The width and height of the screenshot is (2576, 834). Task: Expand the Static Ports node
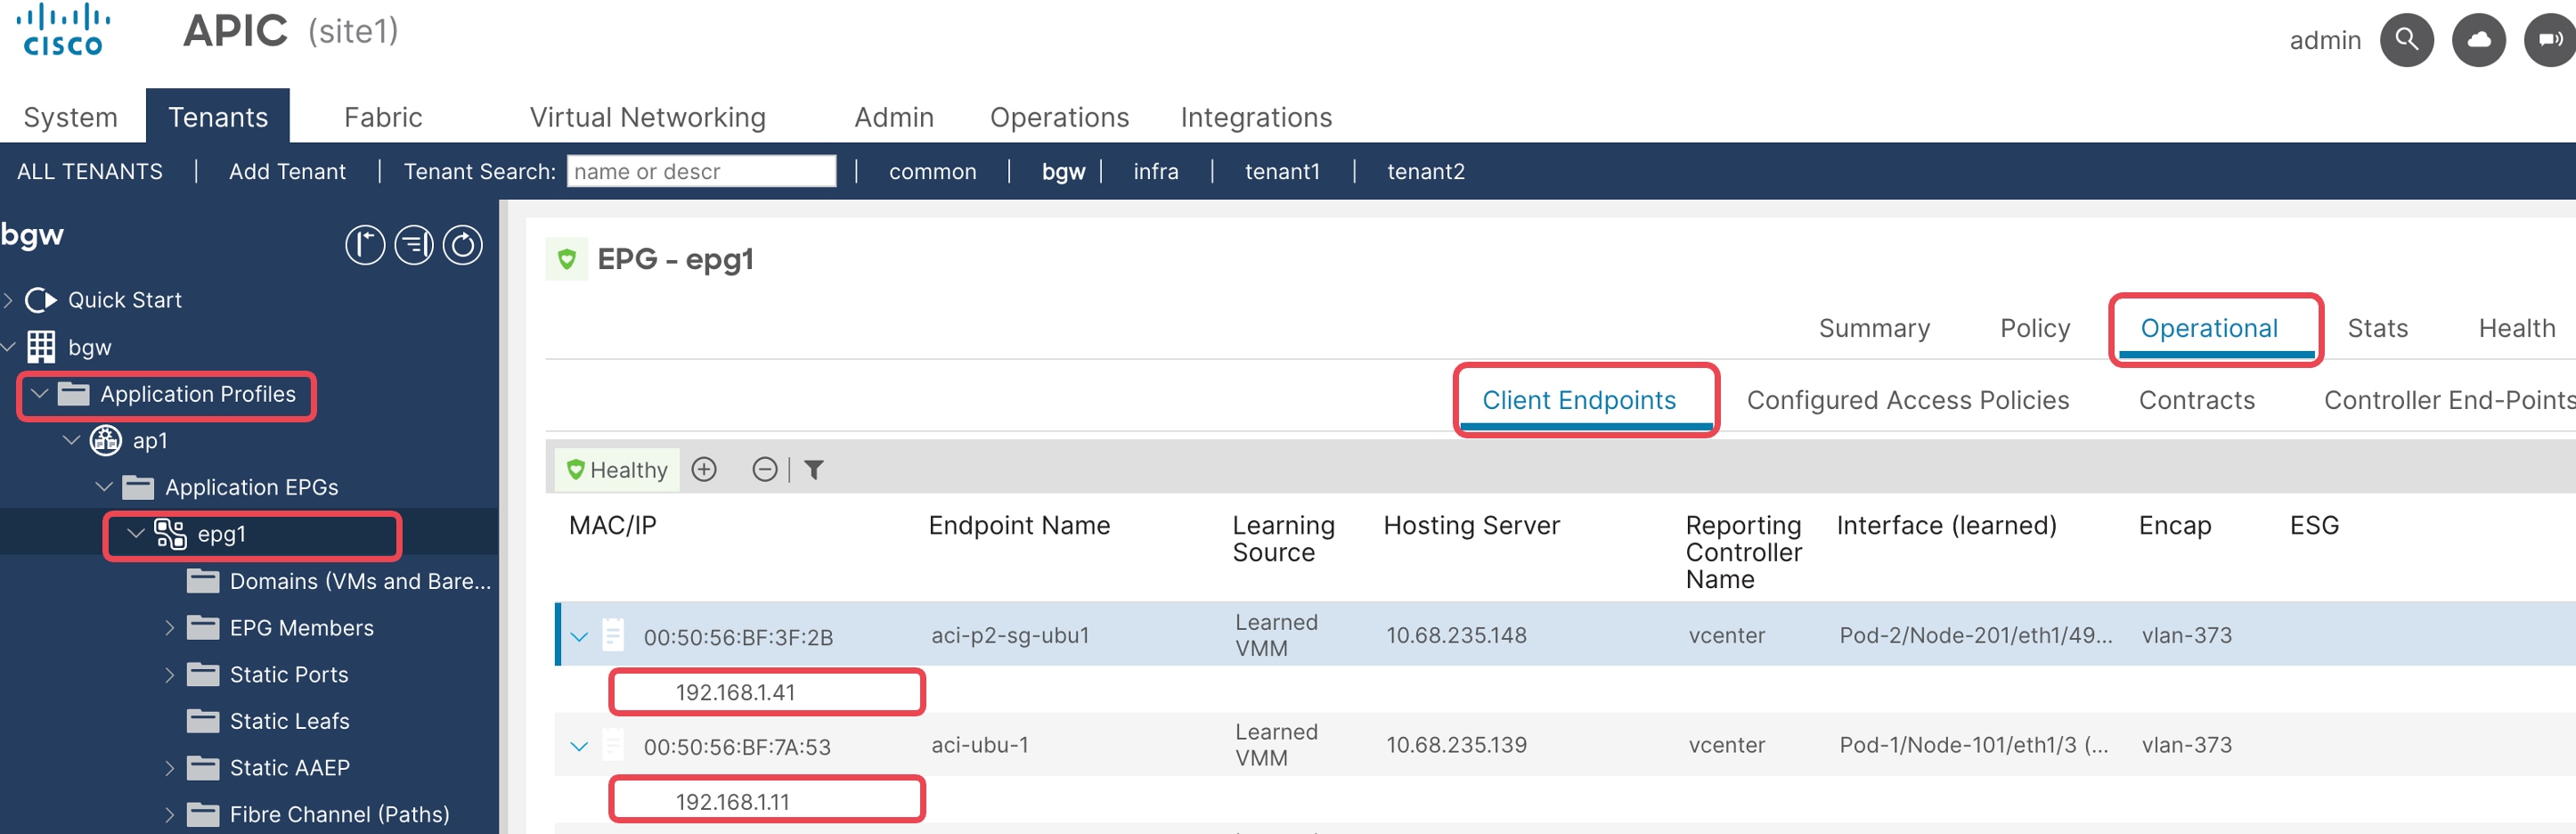pyautogui.click(x=169, y=674)
